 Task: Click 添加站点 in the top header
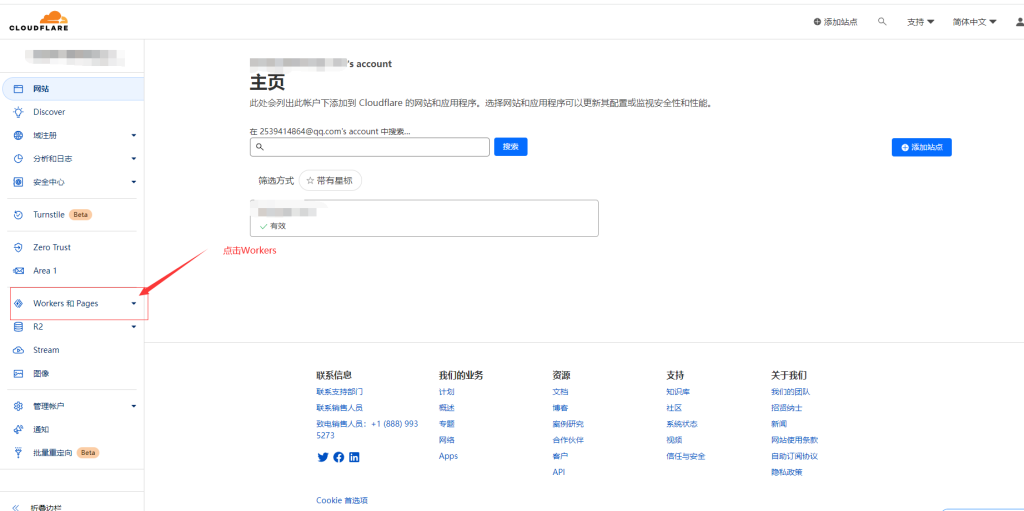point(835,22)
